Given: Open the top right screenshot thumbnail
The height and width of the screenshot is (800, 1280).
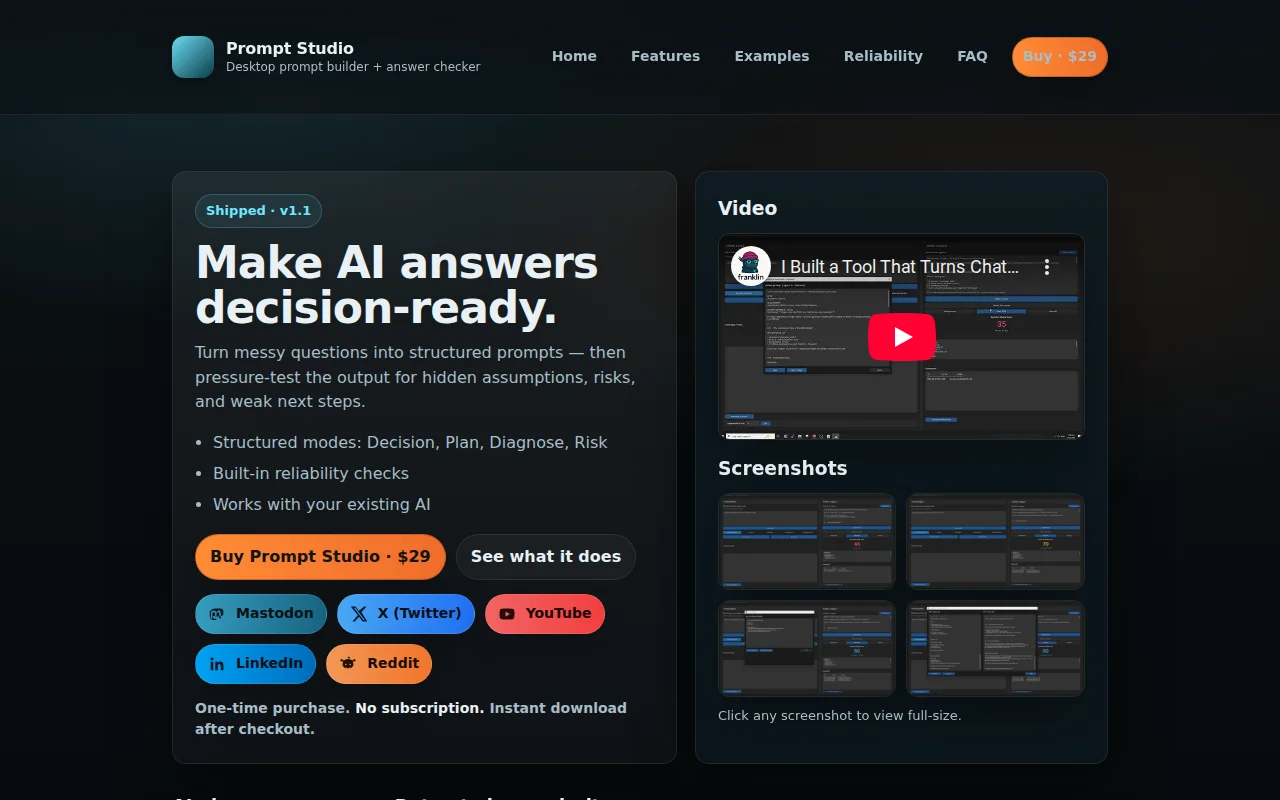Looking at the screenshot, I should pos(995,541).
